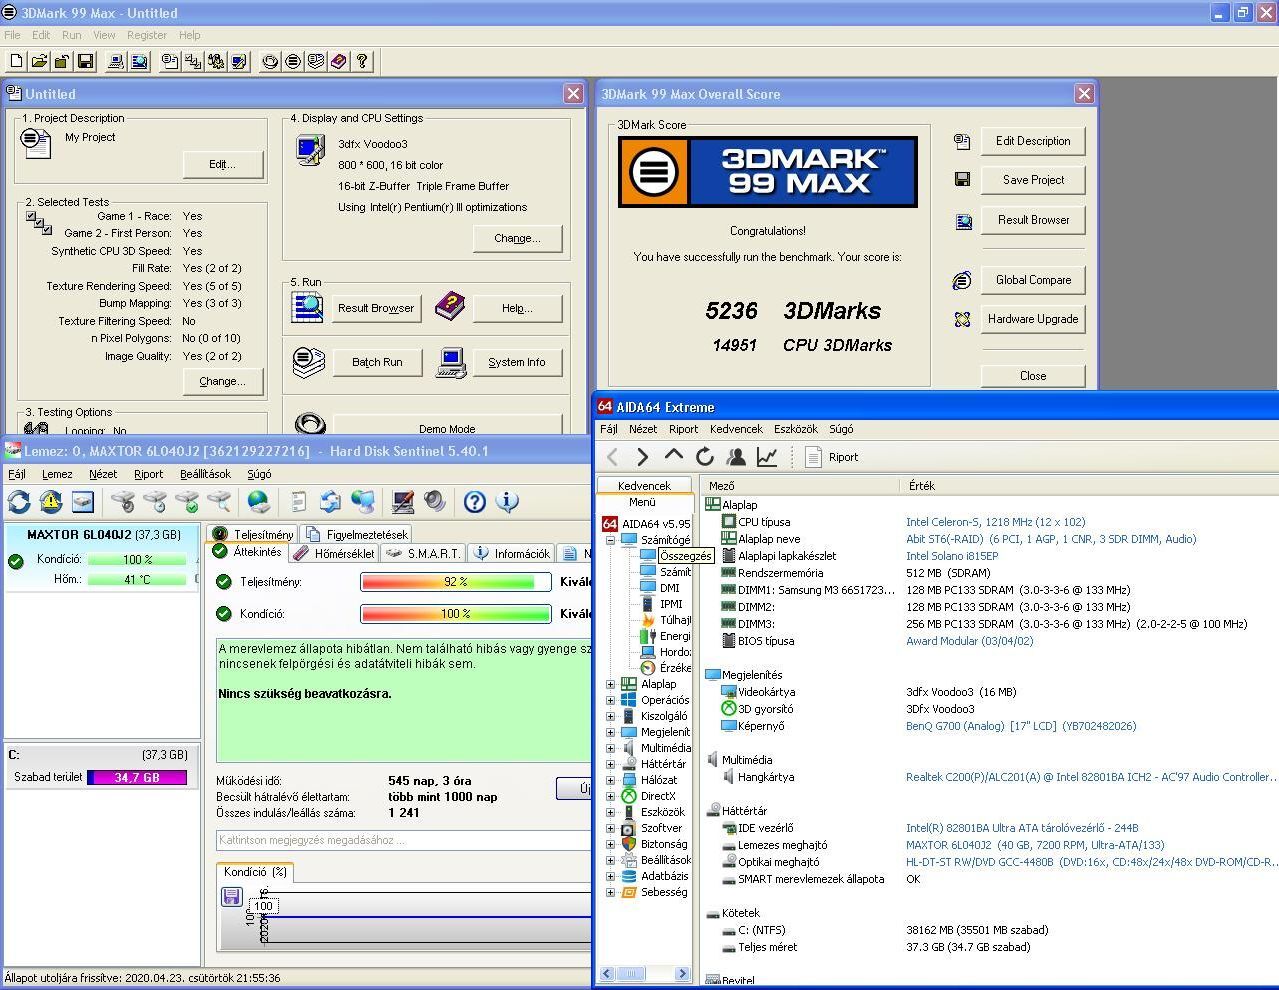
Task: Click the Hardware Upgrade icon in score window
Action: pos(962,320)
